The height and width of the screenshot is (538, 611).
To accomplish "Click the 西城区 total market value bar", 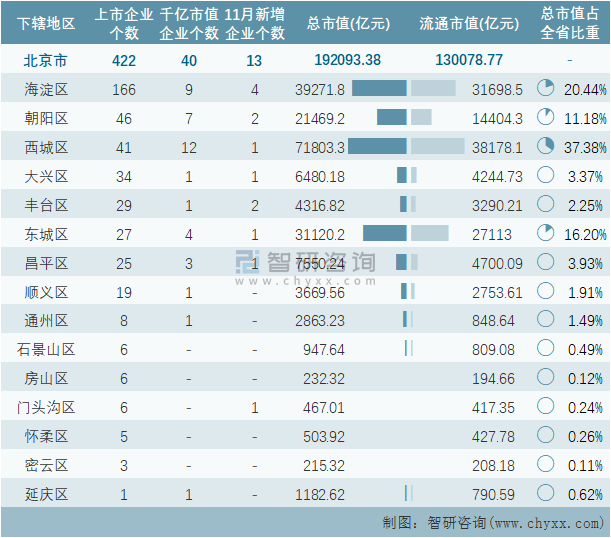I will 376,147.
